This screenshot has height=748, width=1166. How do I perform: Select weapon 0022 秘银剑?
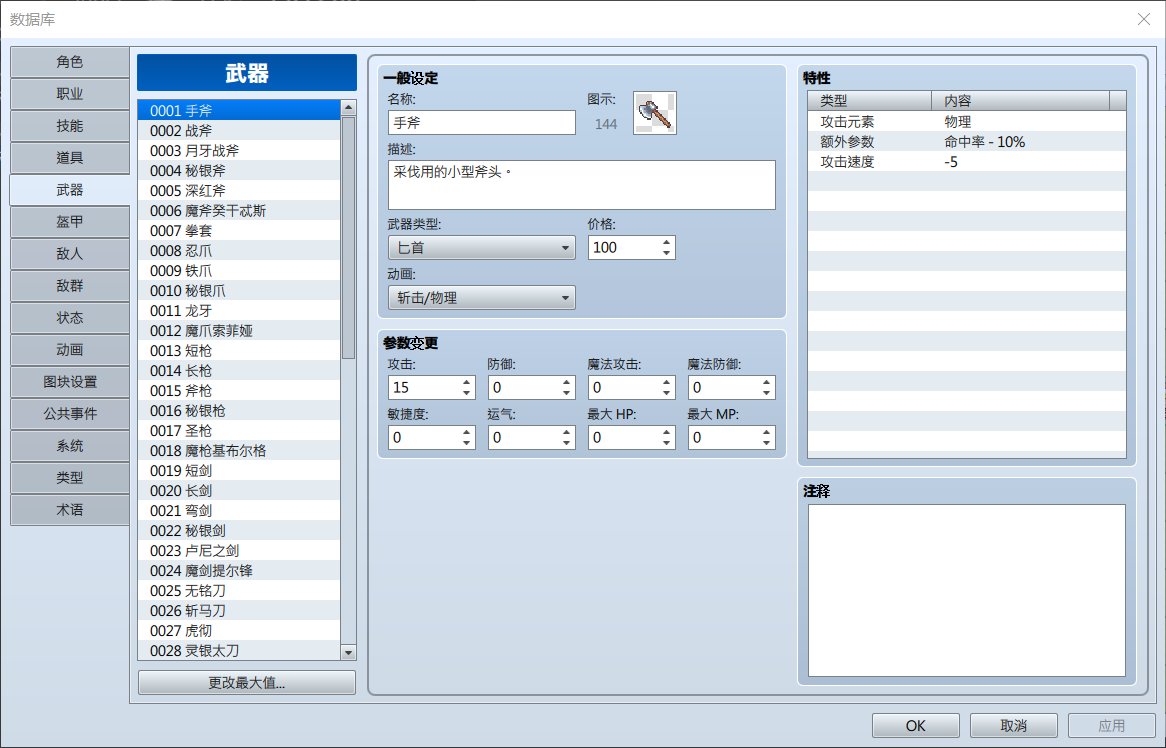pyautogui.click(x=239, y=531)
